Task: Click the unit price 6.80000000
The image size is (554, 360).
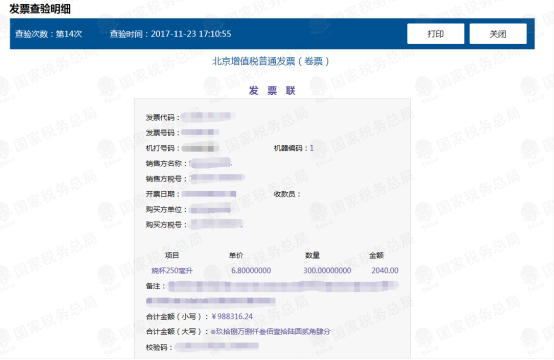Action: [x=251, y=271]
